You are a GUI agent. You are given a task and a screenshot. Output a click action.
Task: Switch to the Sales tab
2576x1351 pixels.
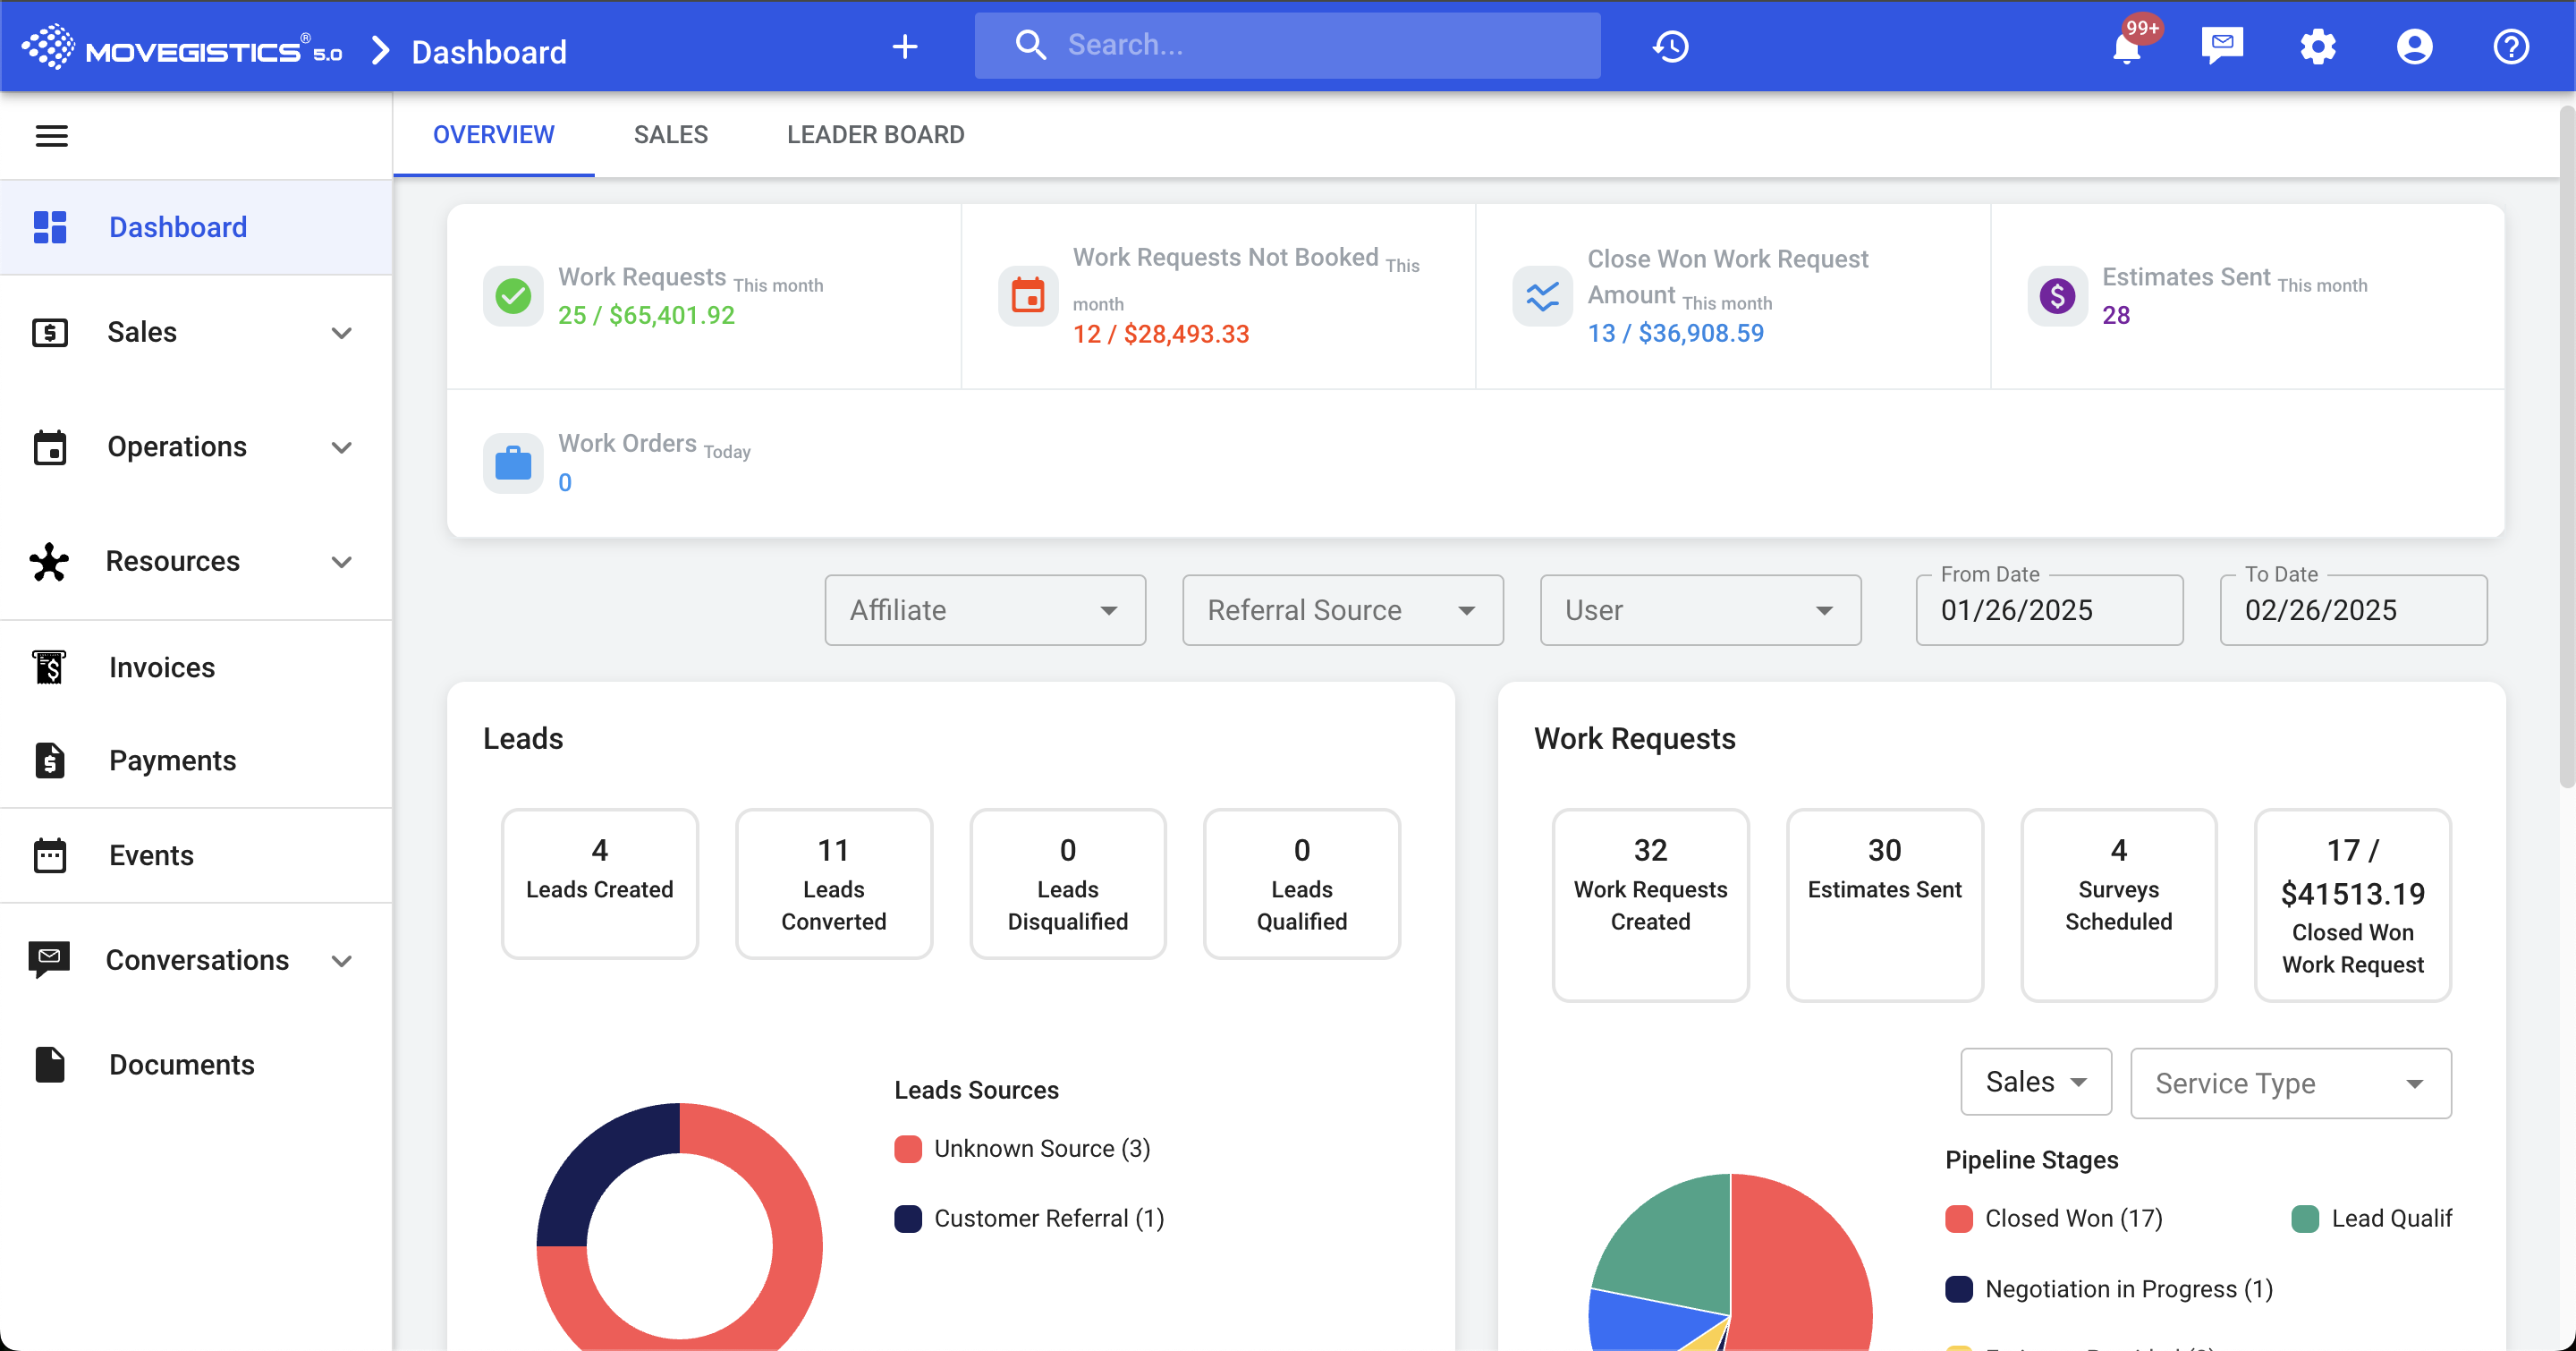click(x=670, y=134)
